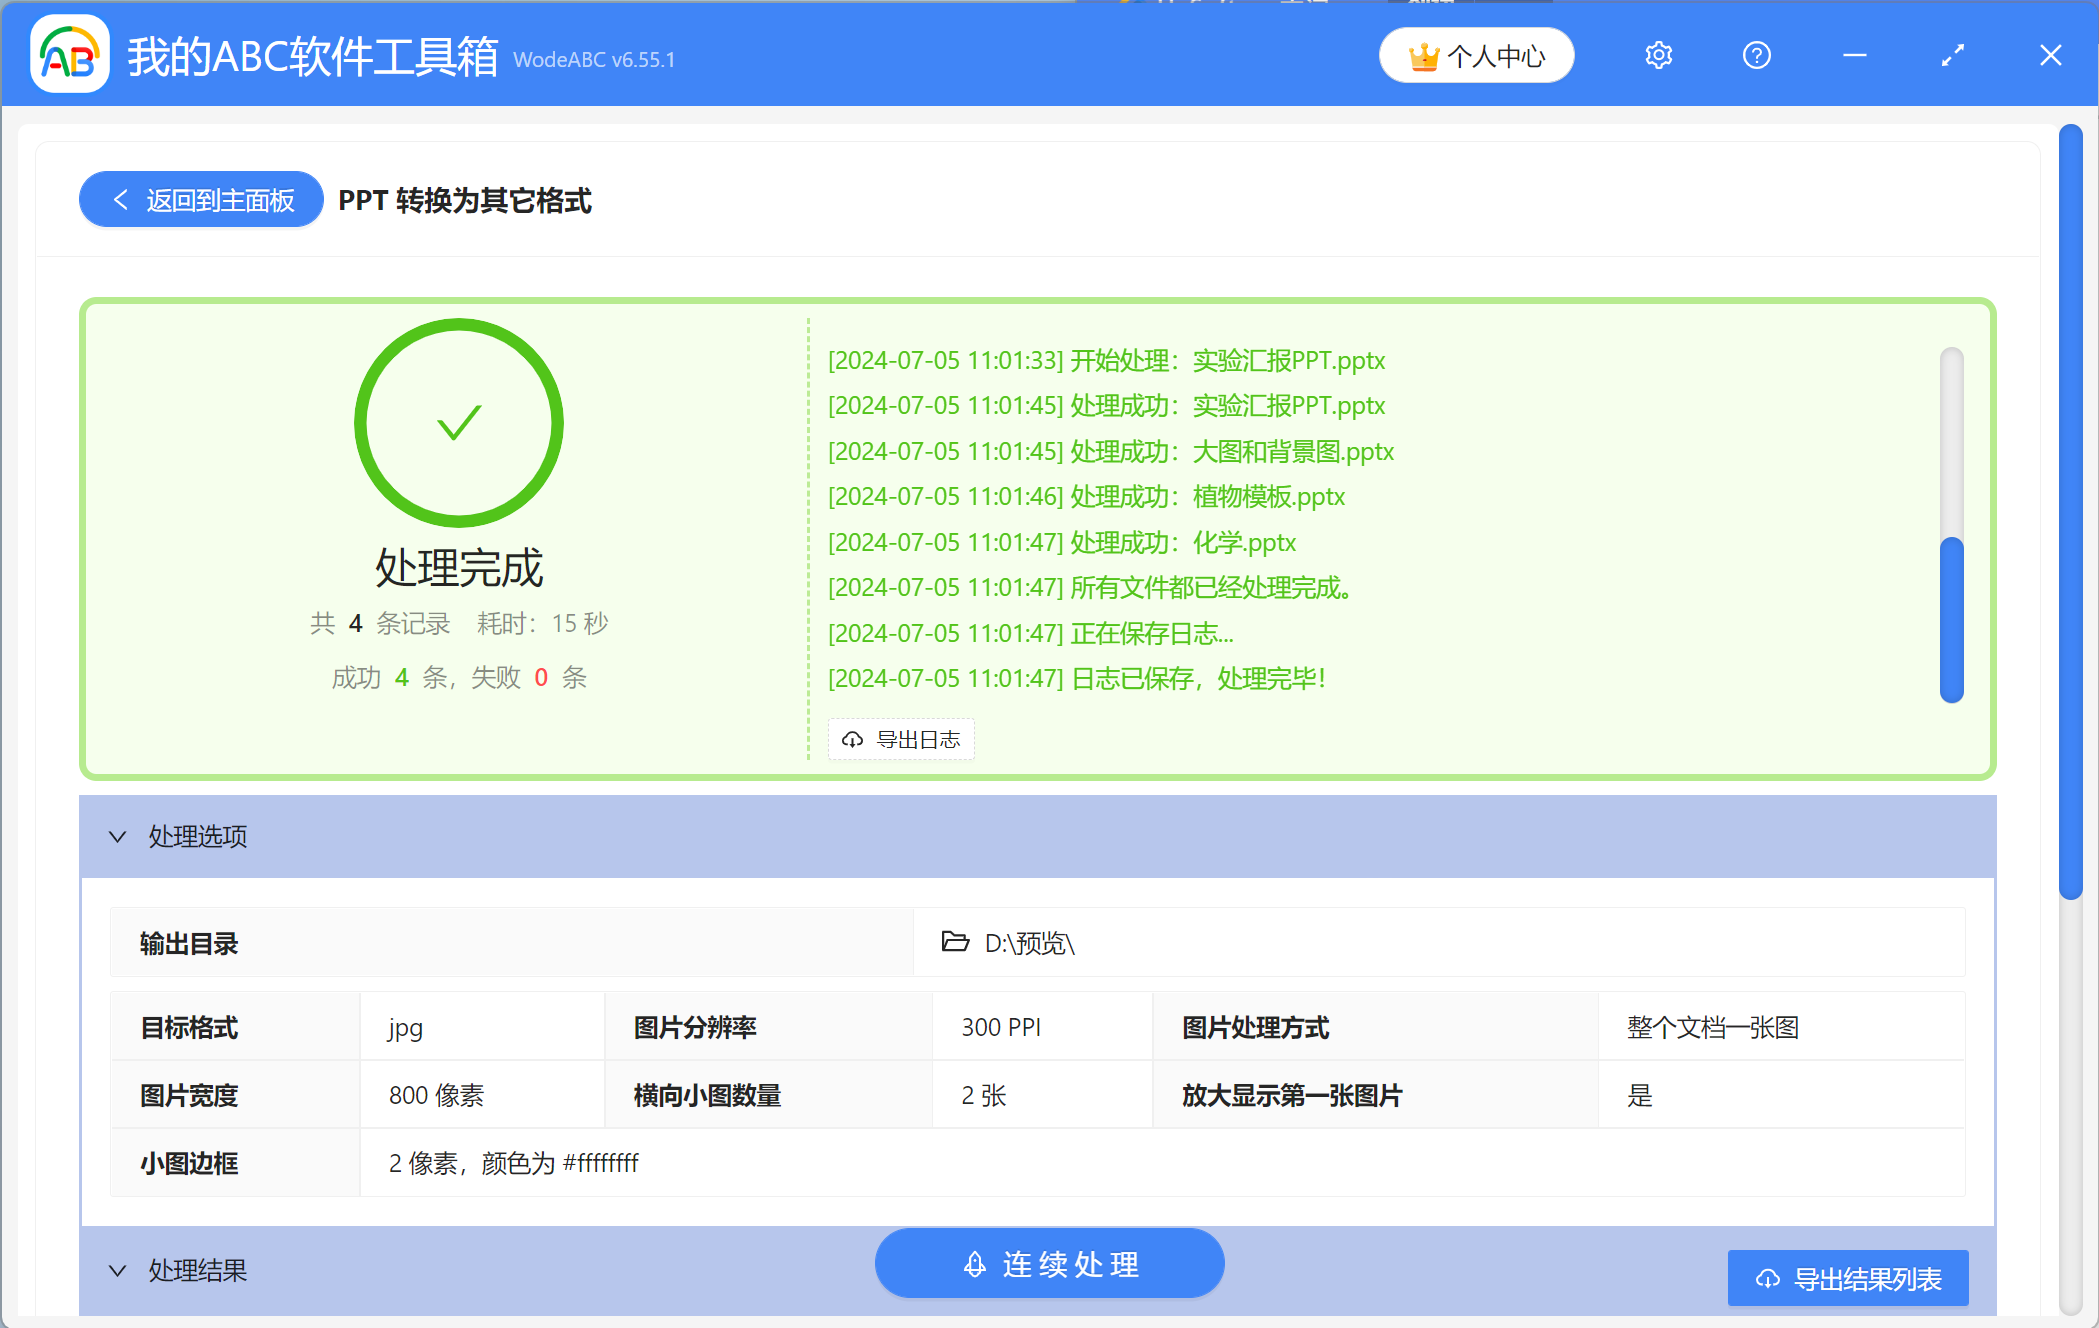This screenshot has width=2099, height=1328.
Task: Click the 导出结果列表 button
Action: (1848, 1278)
